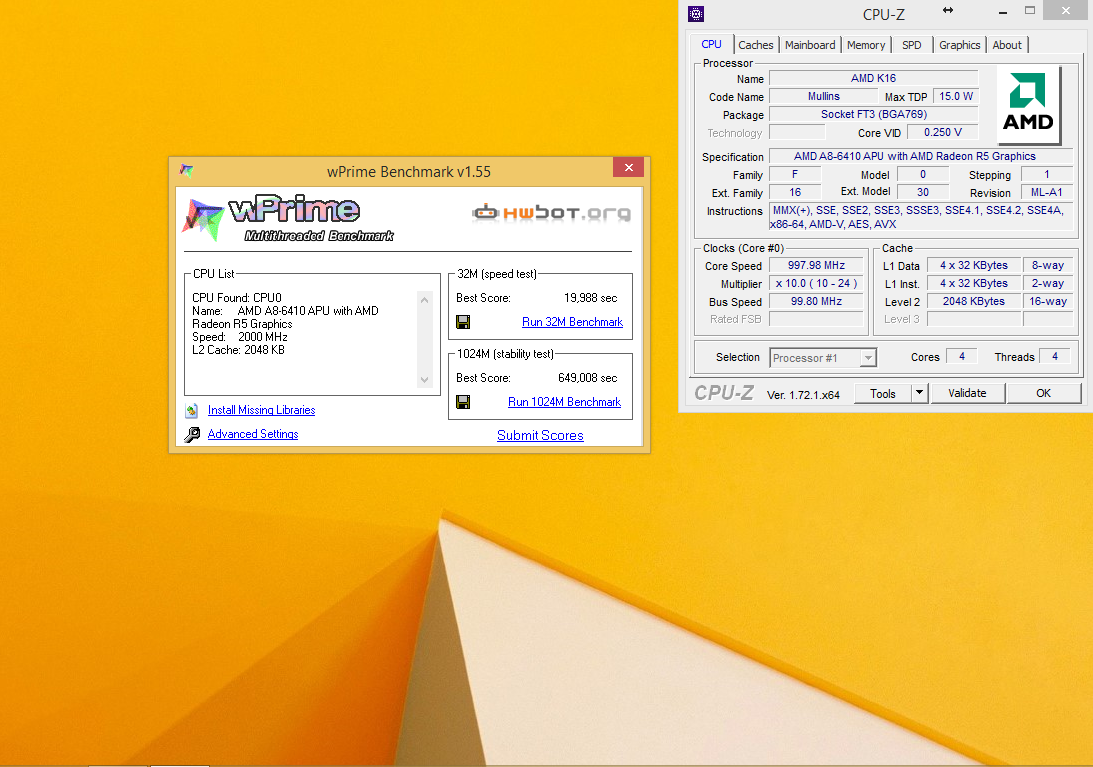Minimize the CPU-Z window
Screen dimensions: 1093x767
point(1002,12)
